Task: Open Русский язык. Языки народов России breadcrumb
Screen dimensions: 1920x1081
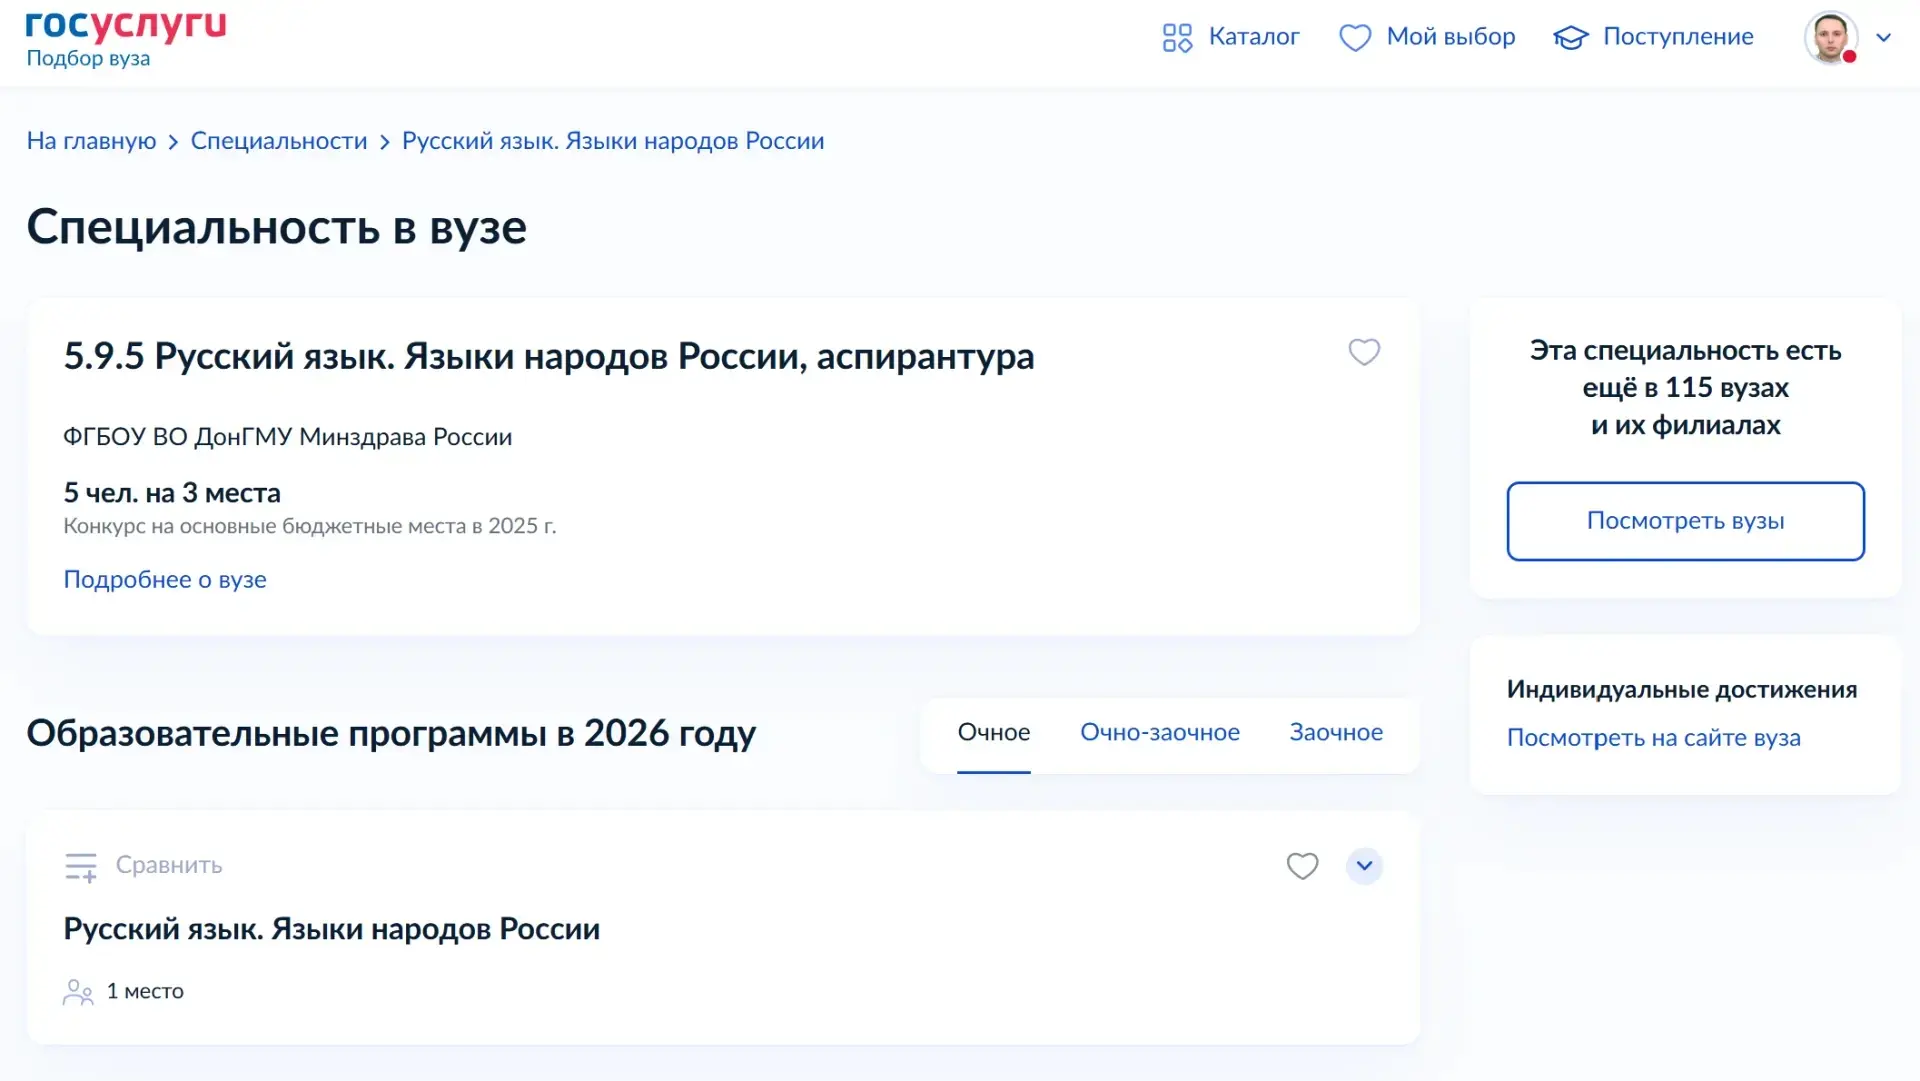Action: pyautogui.click(x=613, y=141)
